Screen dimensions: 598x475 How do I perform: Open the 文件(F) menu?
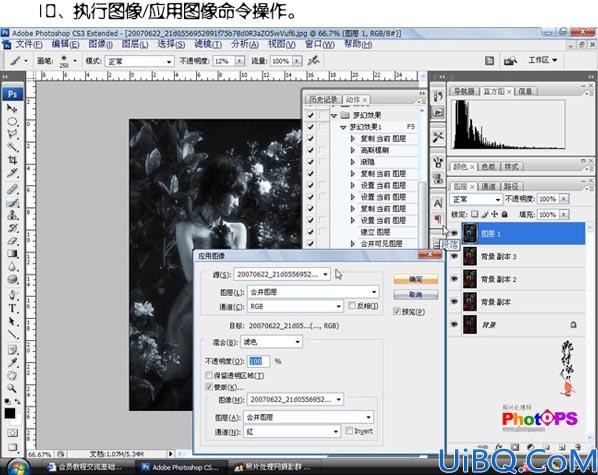[28, 44]
